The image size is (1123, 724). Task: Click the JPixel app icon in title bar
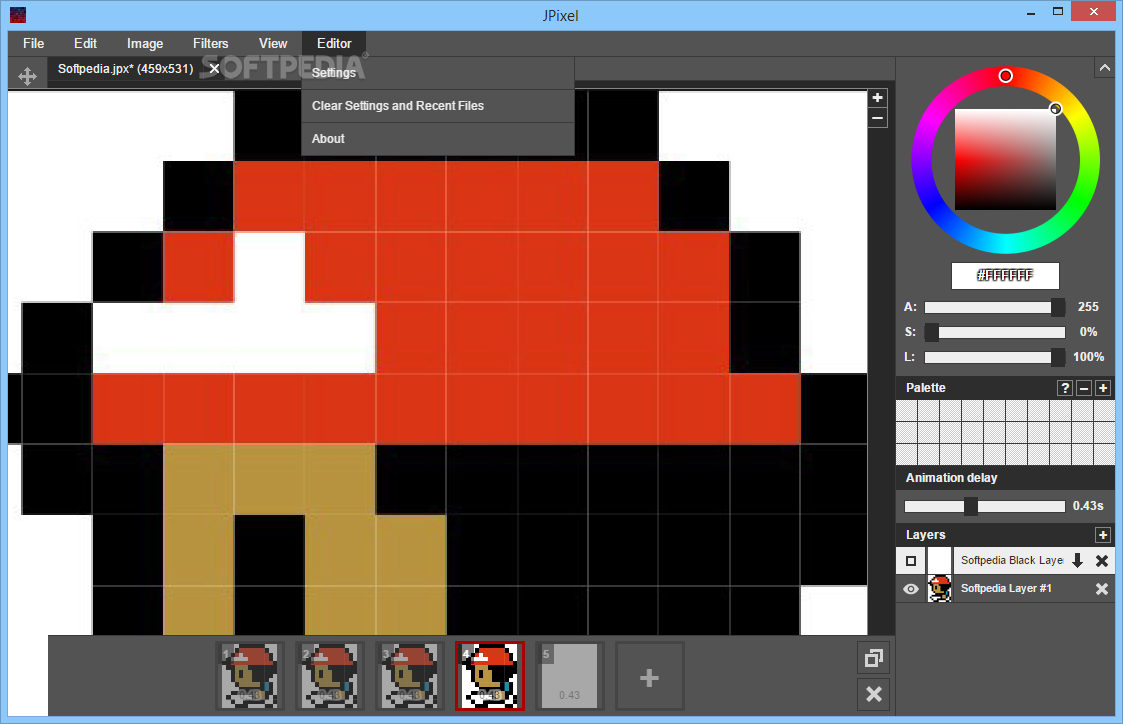point(18,14)
